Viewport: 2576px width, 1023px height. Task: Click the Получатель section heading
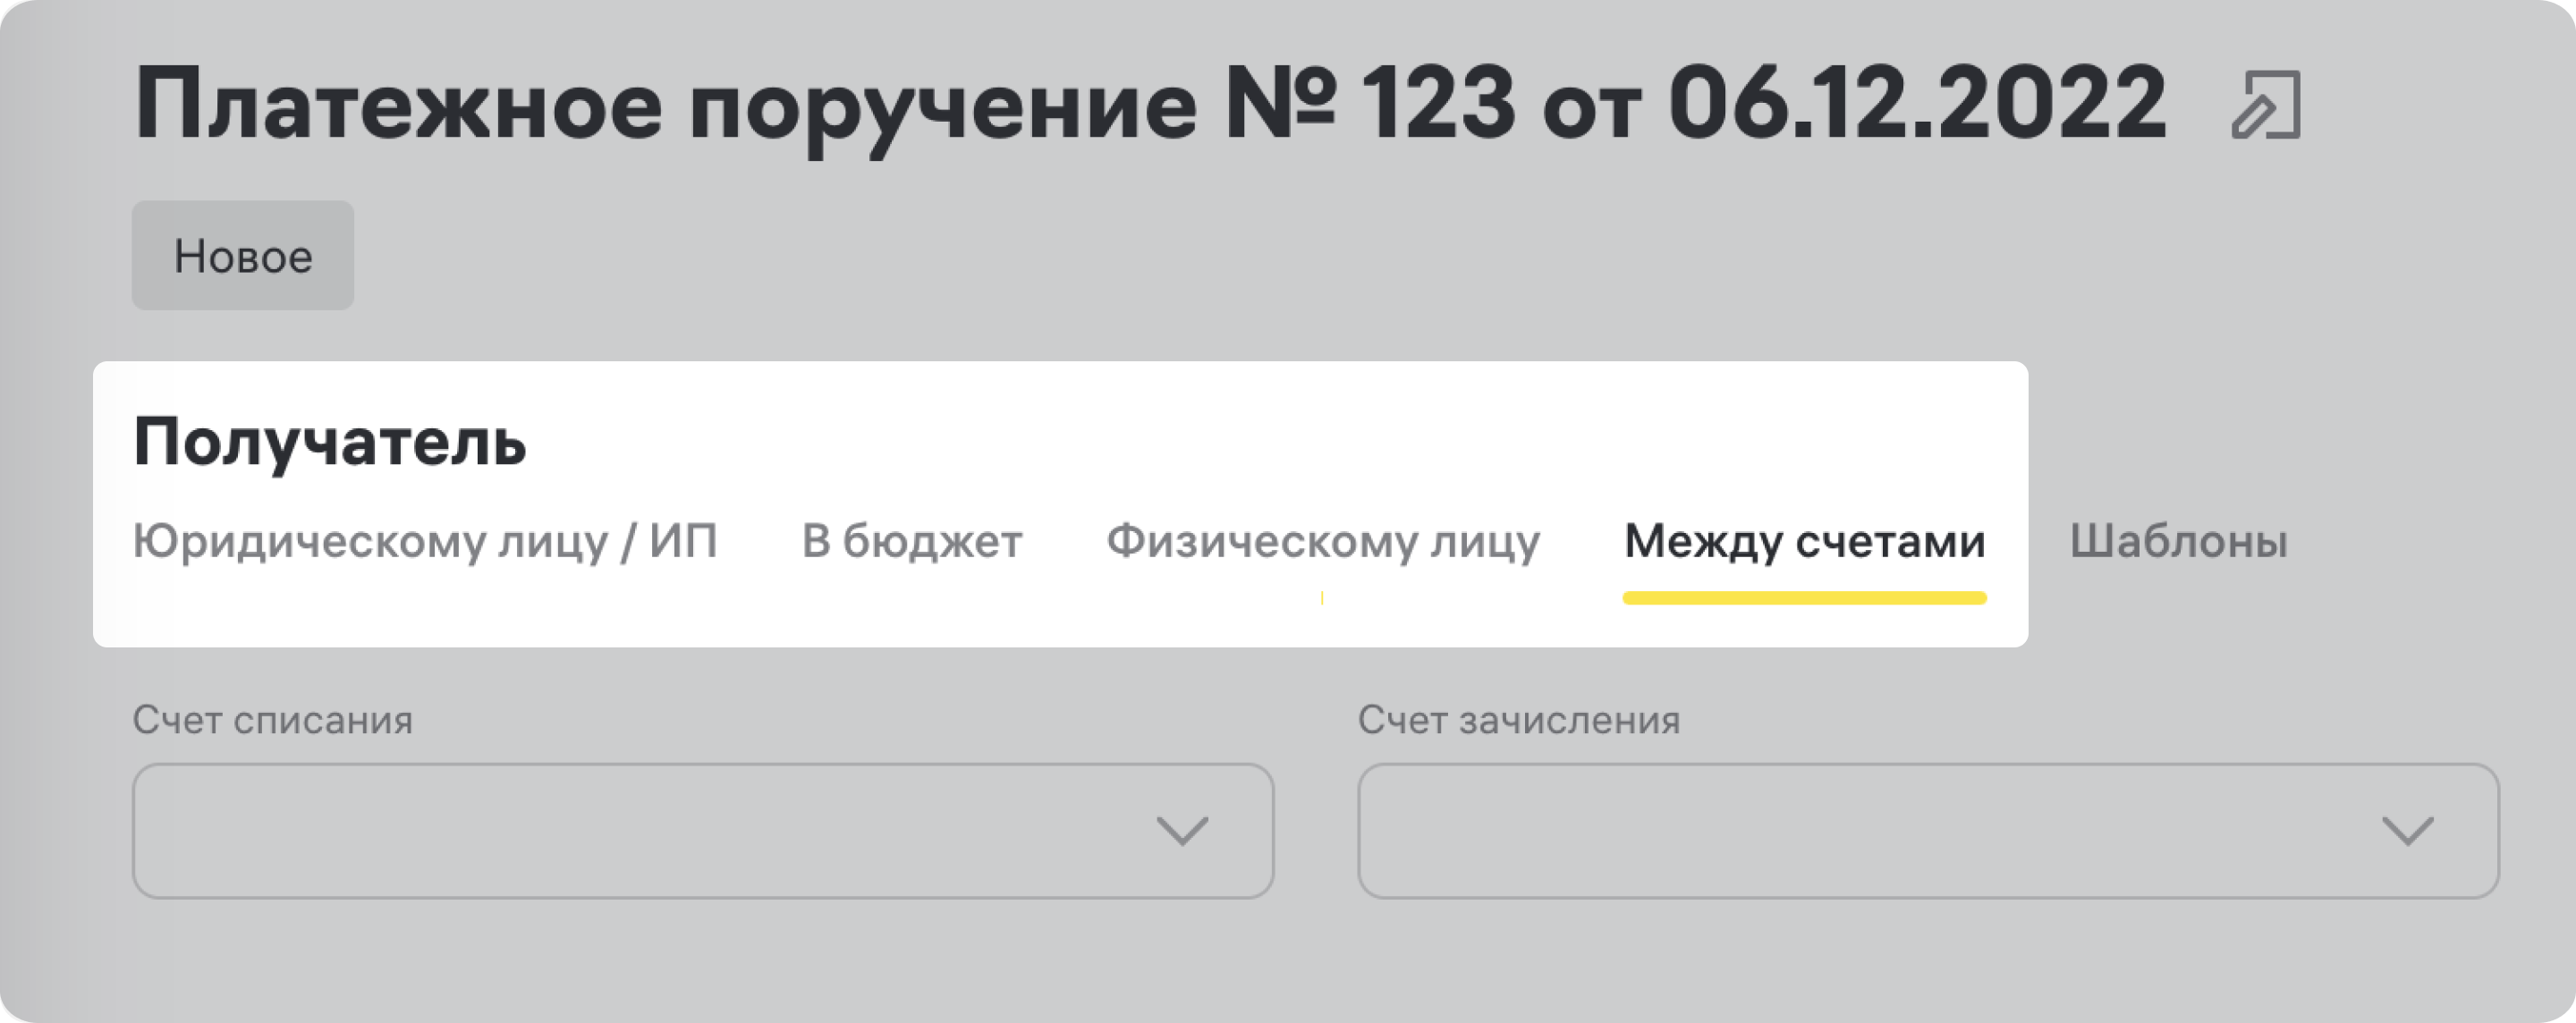click(x=330, y=442)
